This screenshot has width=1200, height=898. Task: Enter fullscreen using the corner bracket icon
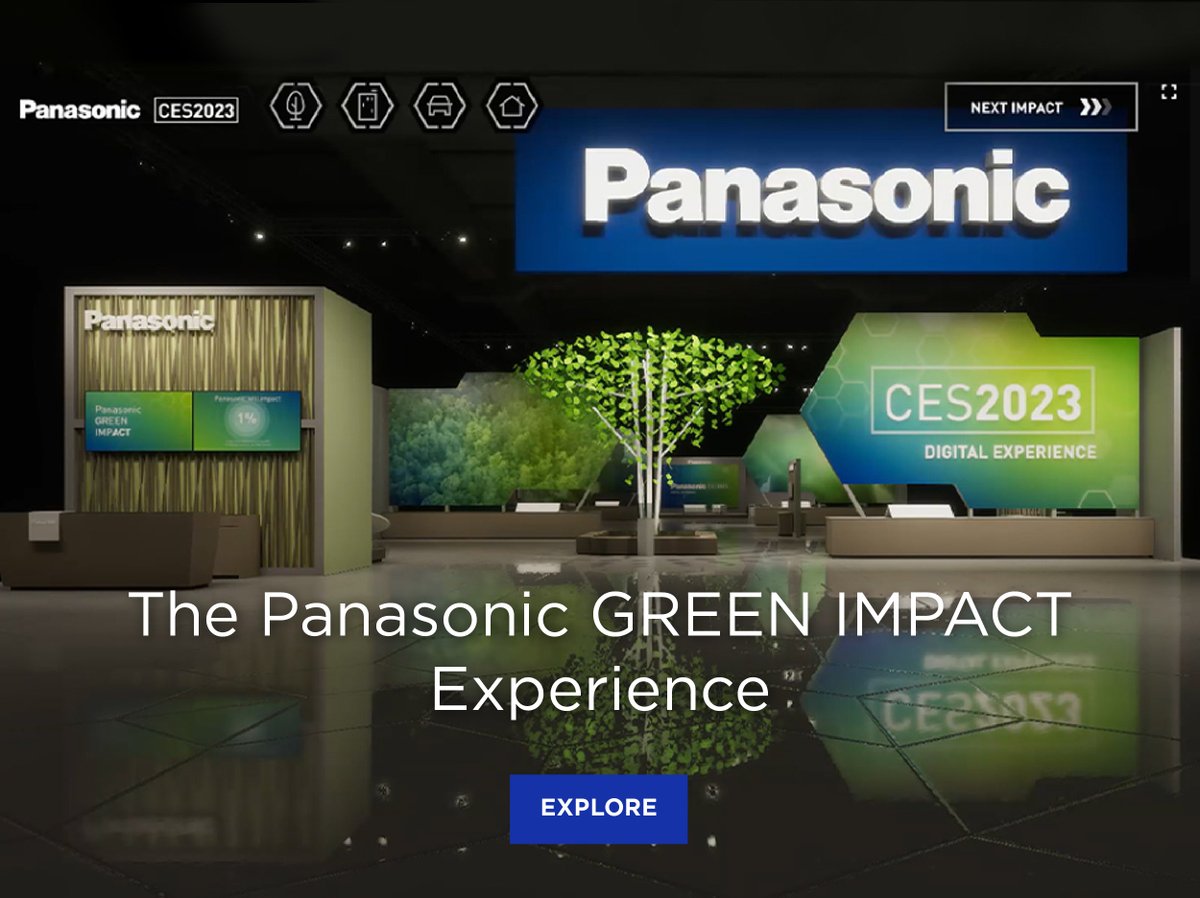click(x=1168, y=92)
